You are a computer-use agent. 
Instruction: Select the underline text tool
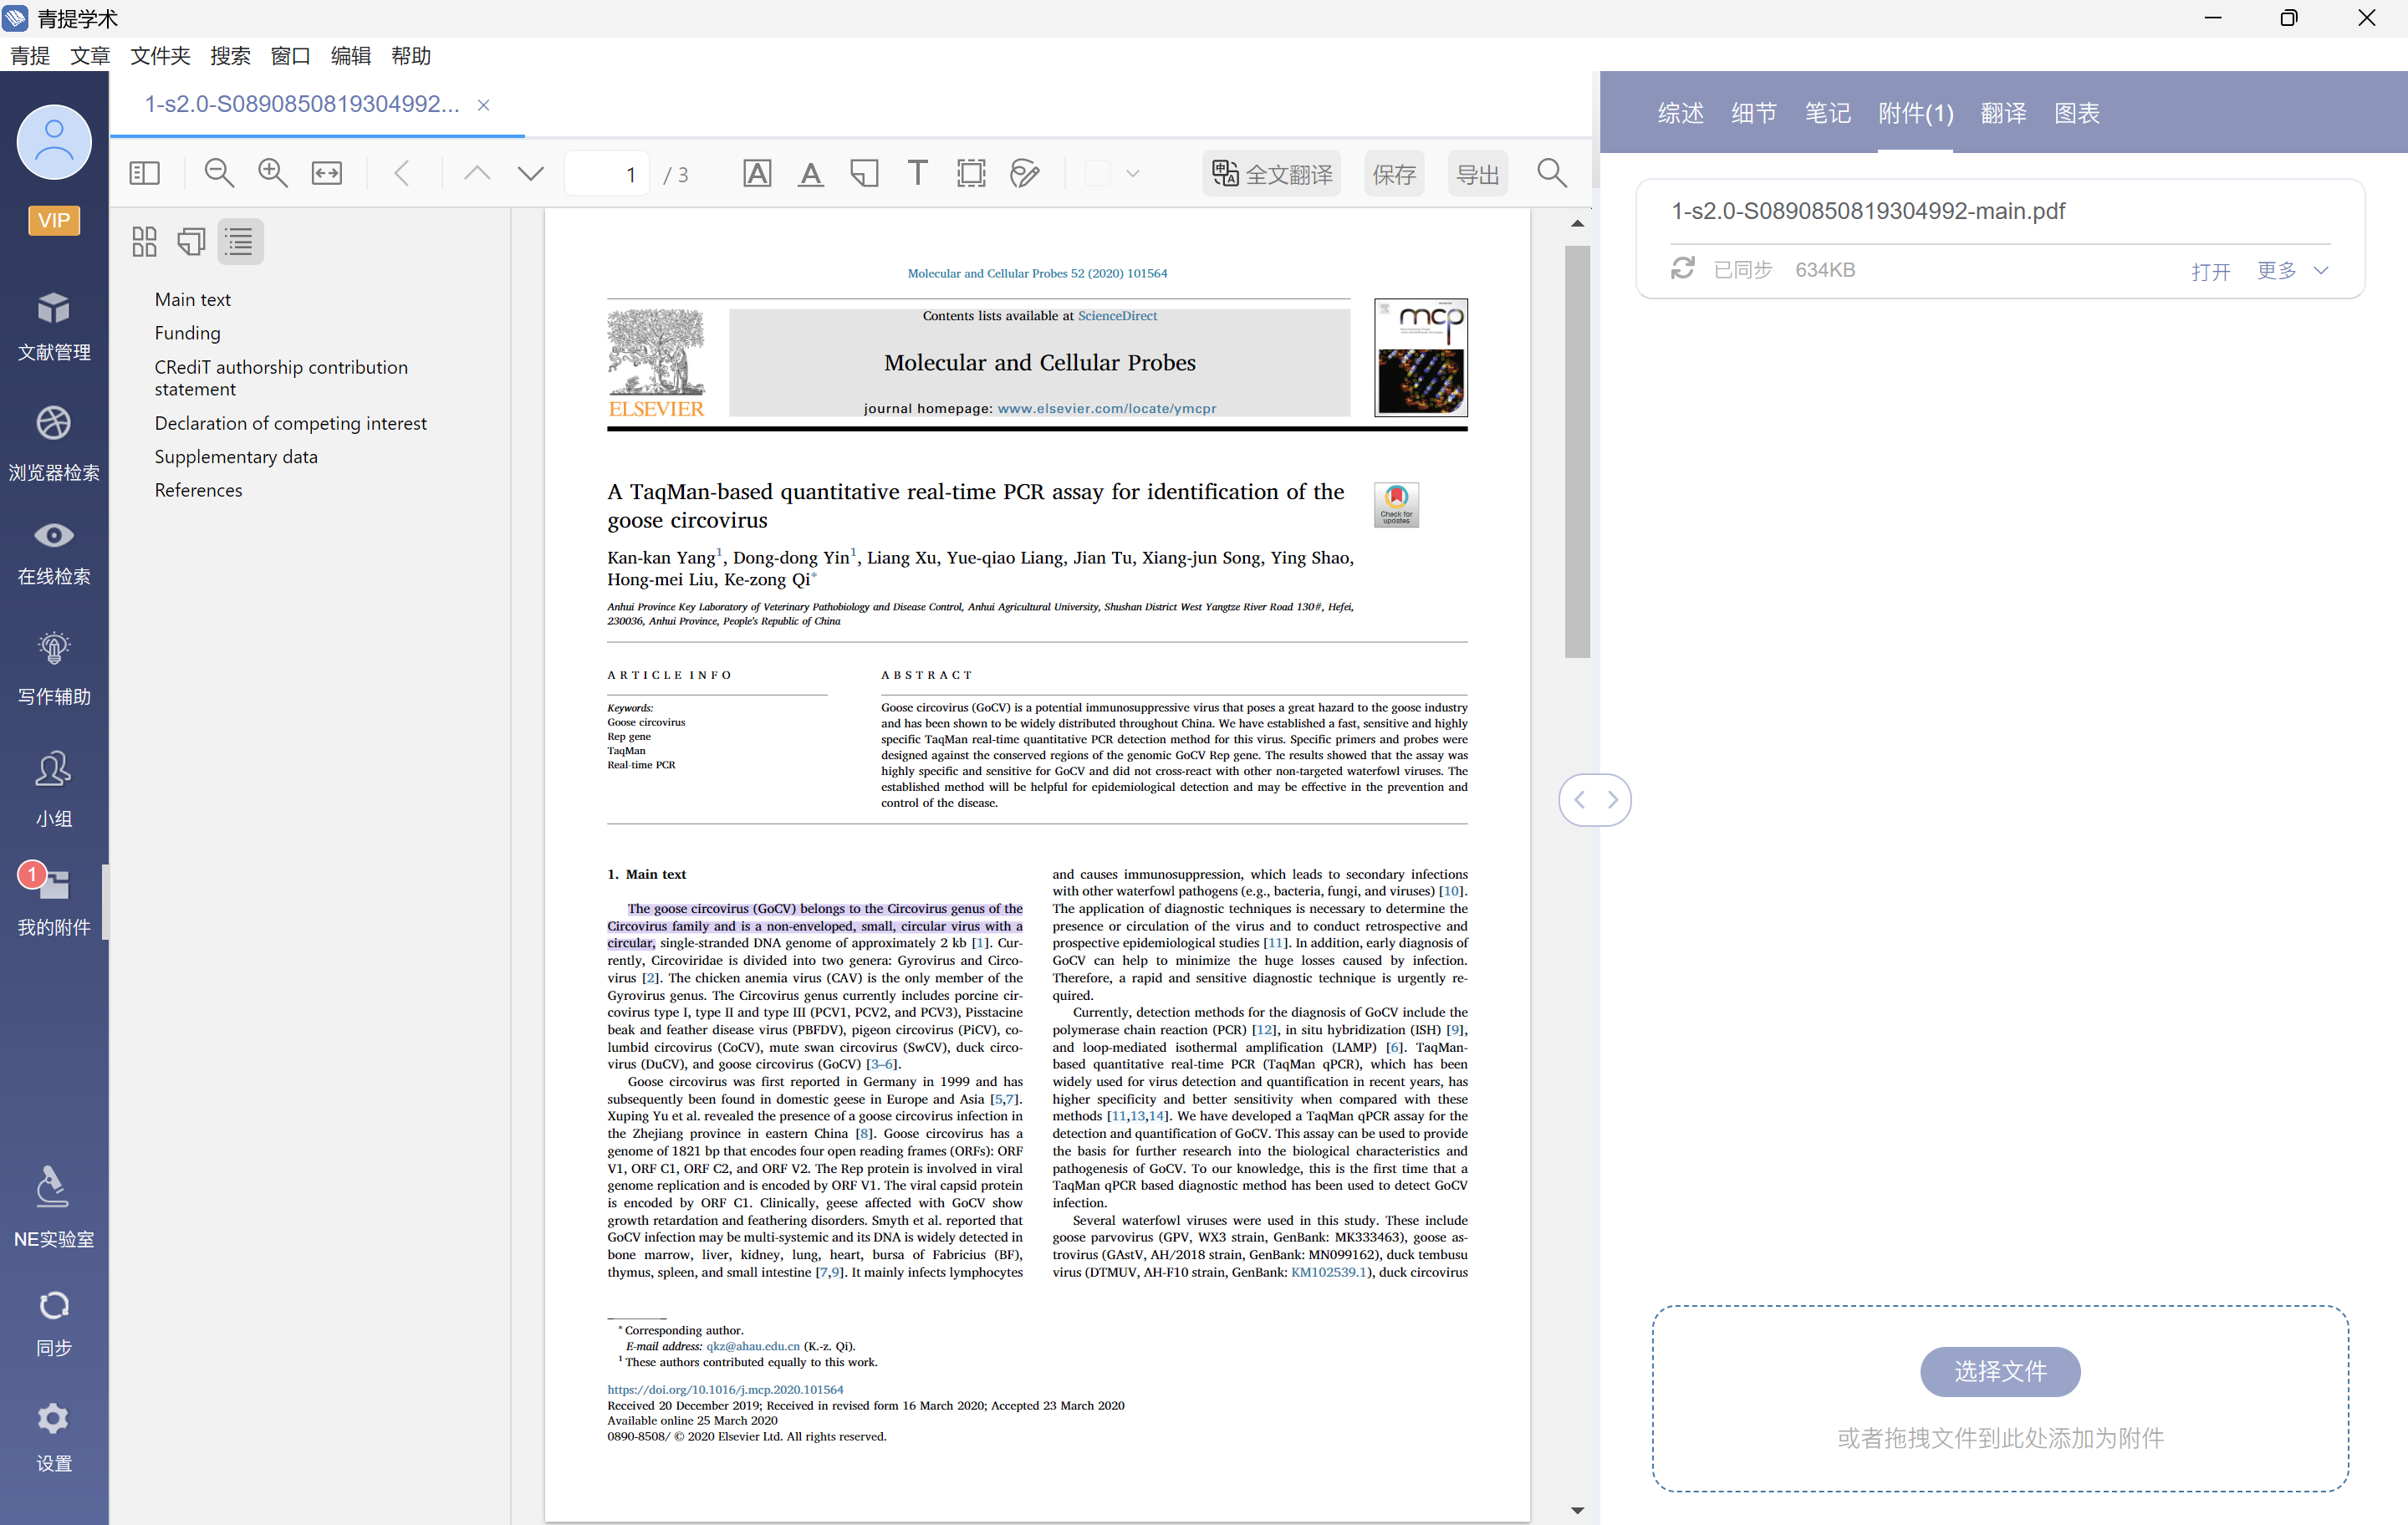tap(811, 173)
